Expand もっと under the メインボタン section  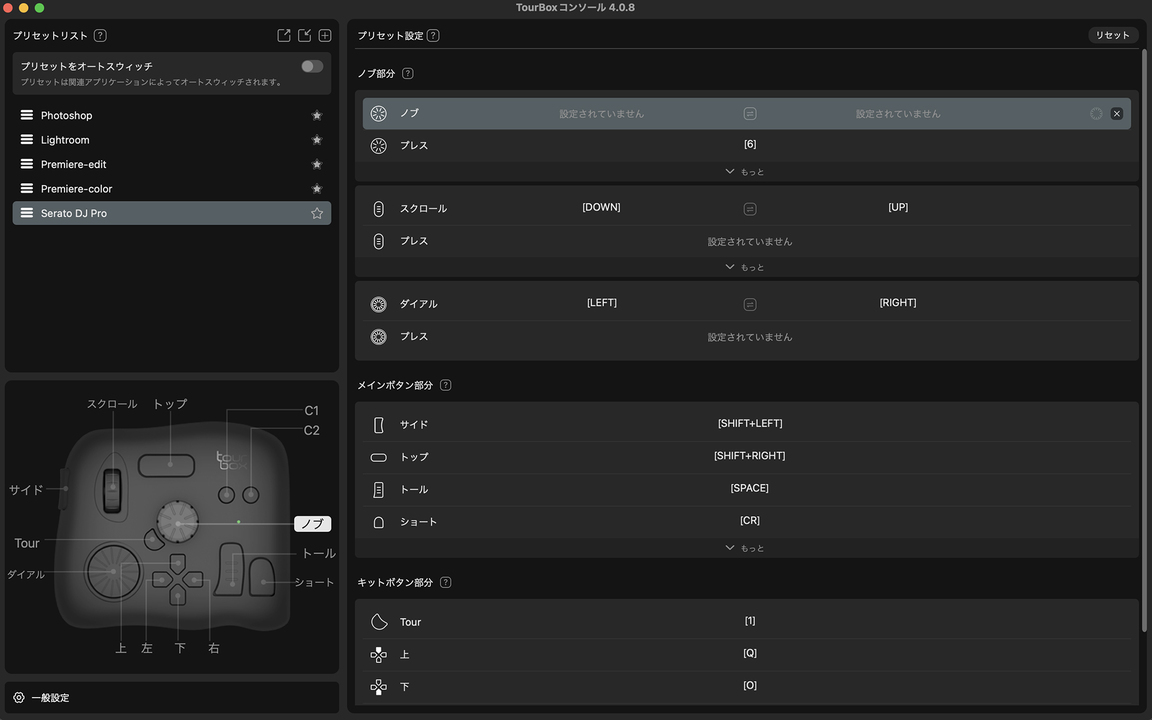744,548
